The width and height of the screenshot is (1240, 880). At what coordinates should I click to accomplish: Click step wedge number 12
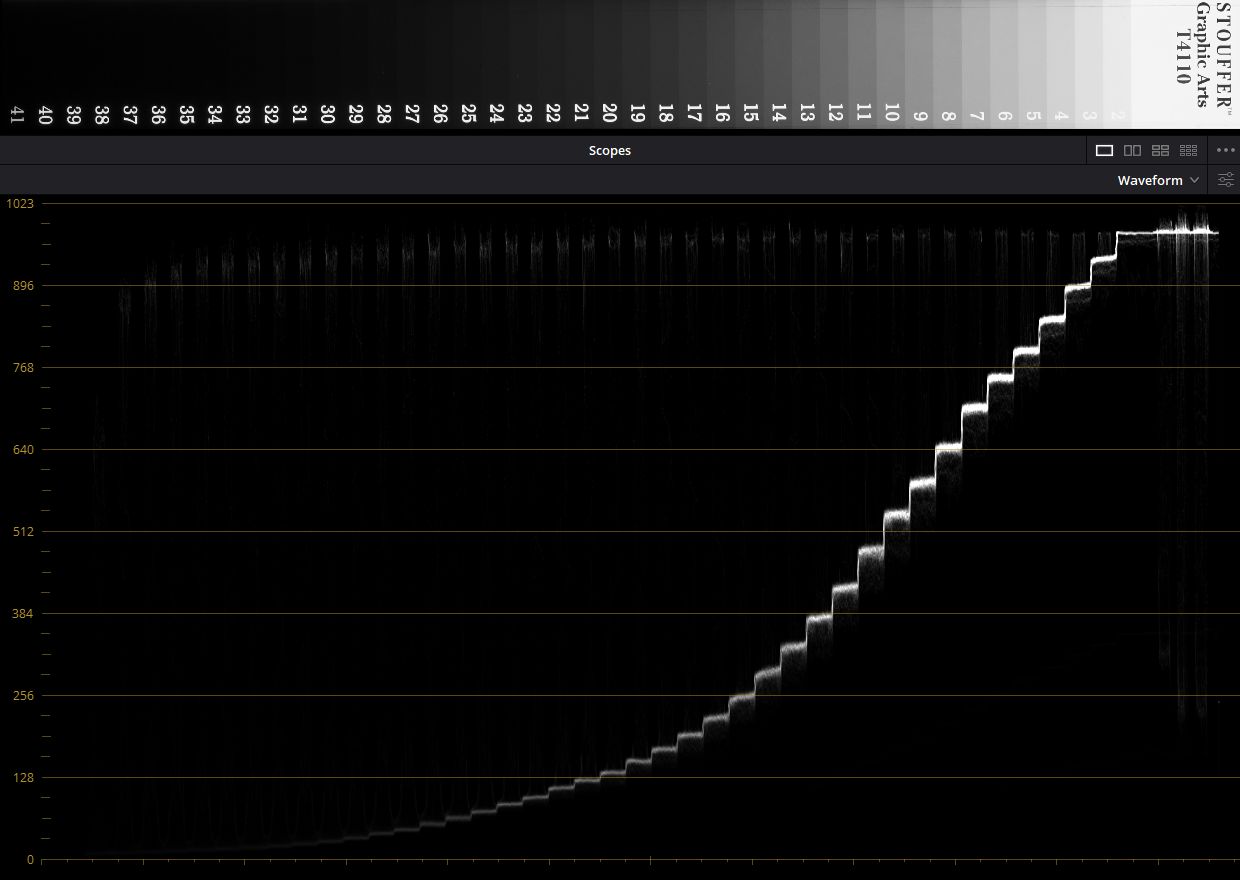tap(836, 114)
